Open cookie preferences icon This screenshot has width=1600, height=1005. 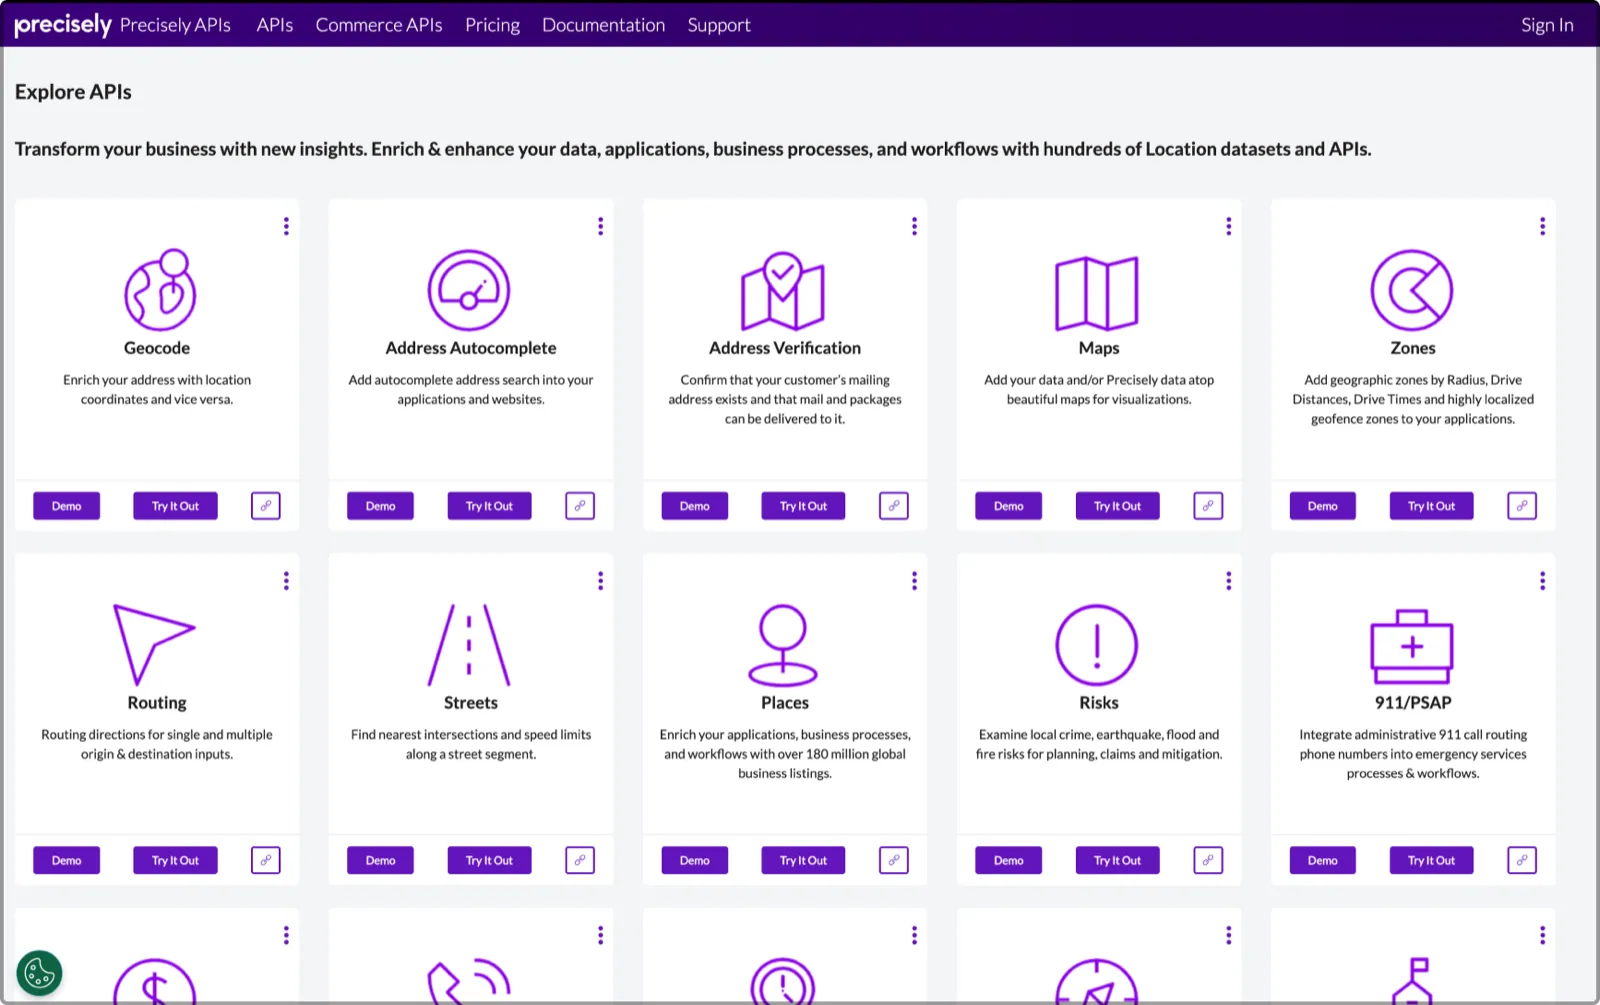tap(39, 973)
